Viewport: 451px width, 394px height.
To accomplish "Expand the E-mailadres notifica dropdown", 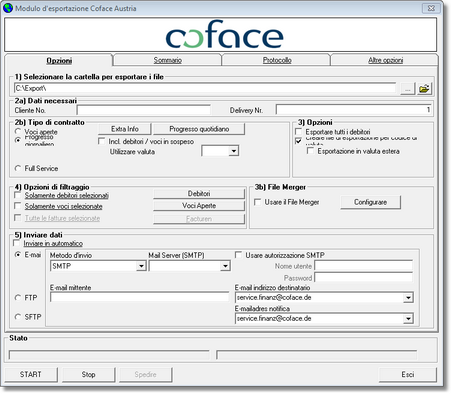I will (x=408, y=319).
